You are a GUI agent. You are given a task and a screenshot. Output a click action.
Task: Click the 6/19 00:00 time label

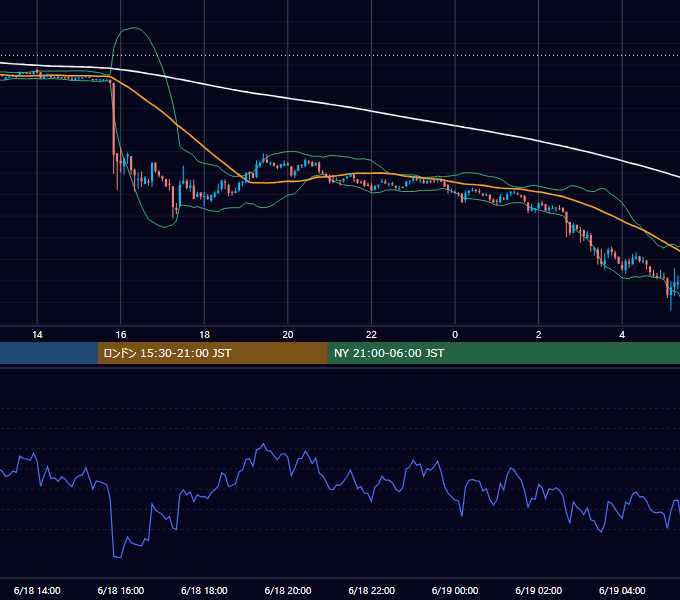point(455,590)
